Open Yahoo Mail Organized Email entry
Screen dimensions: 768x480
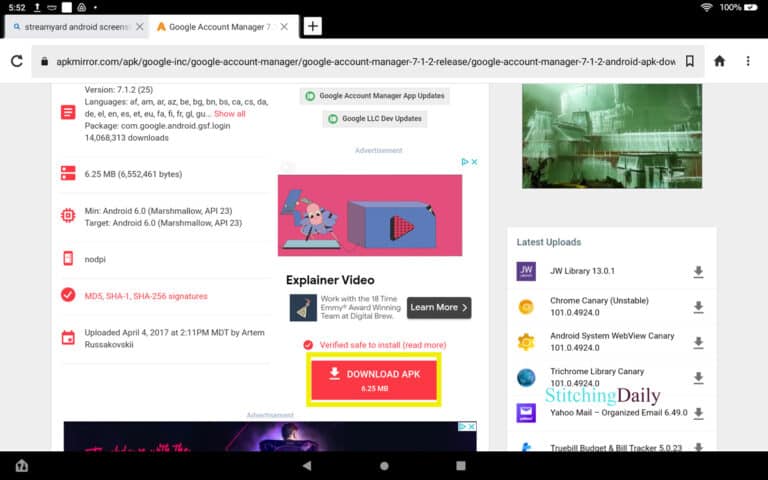click(619, 413)
